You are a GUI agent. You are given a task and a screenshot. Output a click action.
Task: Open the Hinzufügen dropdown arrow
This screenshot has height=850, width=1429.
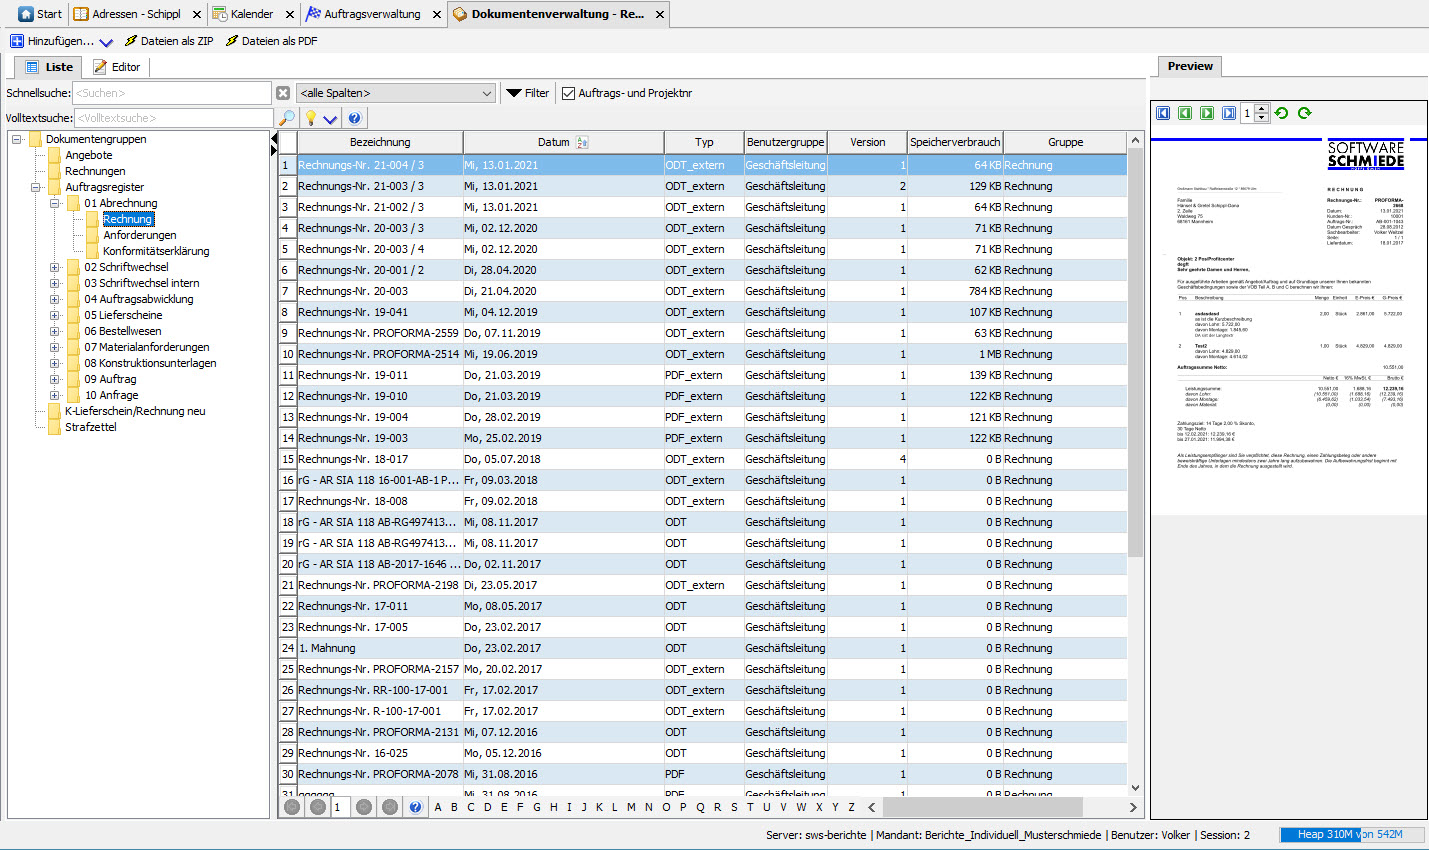click(x=106, y=42)
